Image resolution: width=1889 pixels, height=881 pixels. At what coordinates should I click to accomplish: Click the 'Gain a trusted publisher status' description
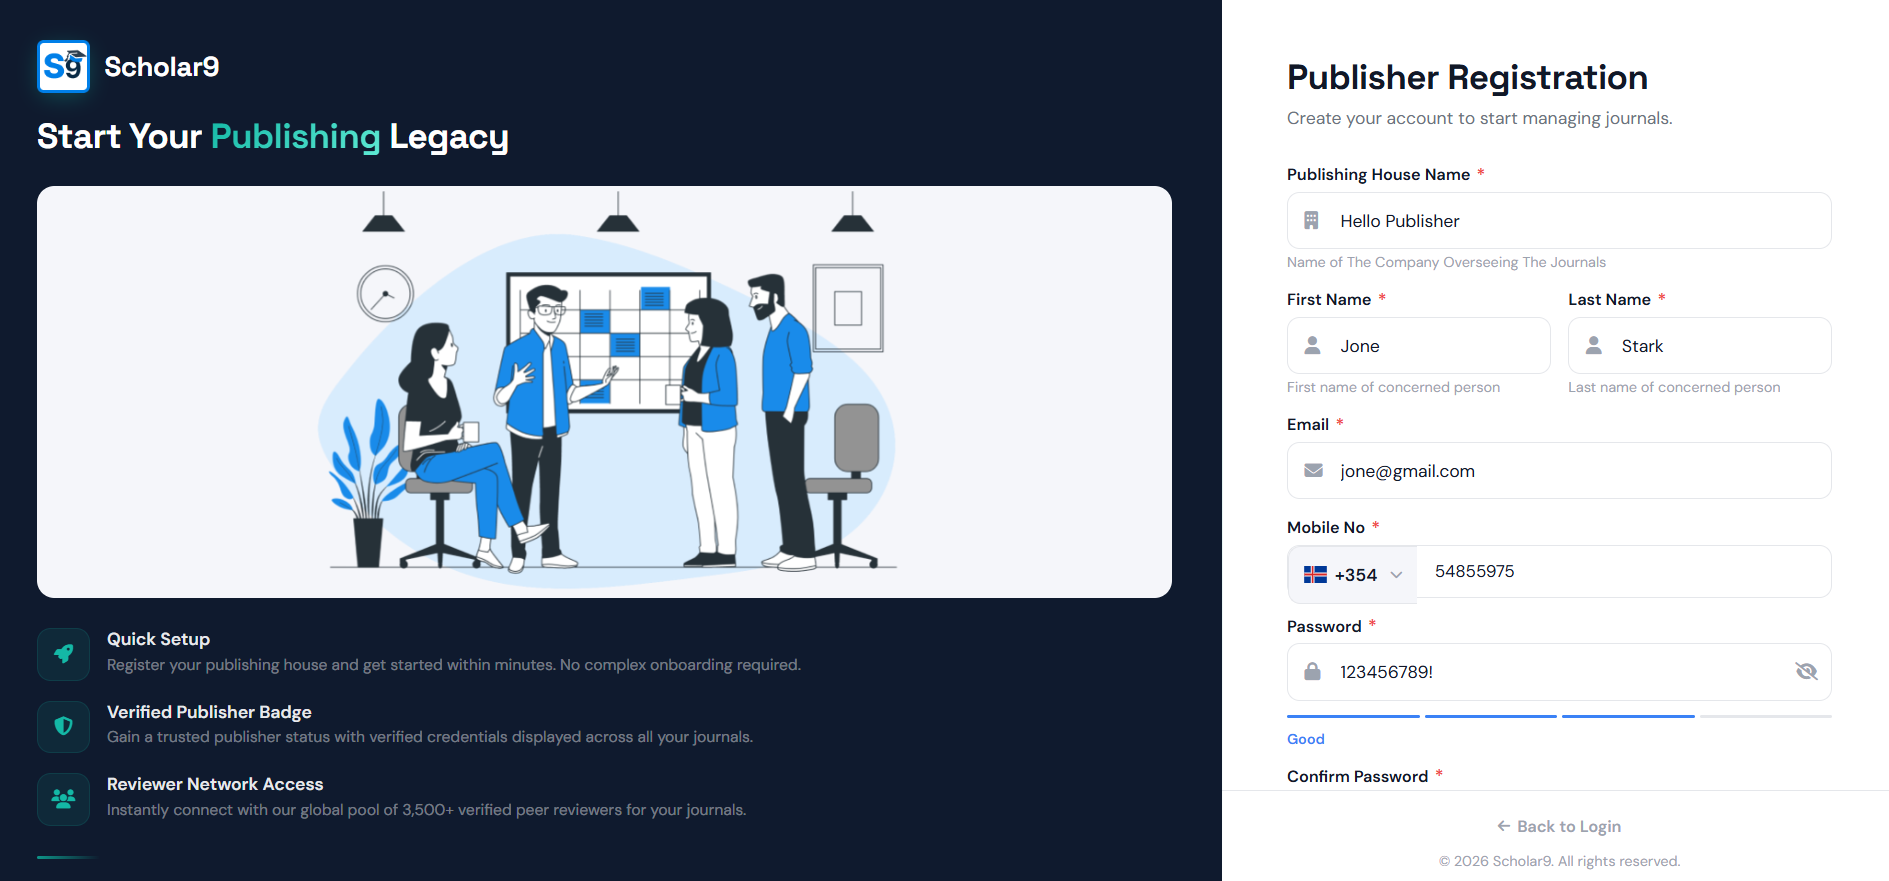pyautogui.click(x=430, y=737)
